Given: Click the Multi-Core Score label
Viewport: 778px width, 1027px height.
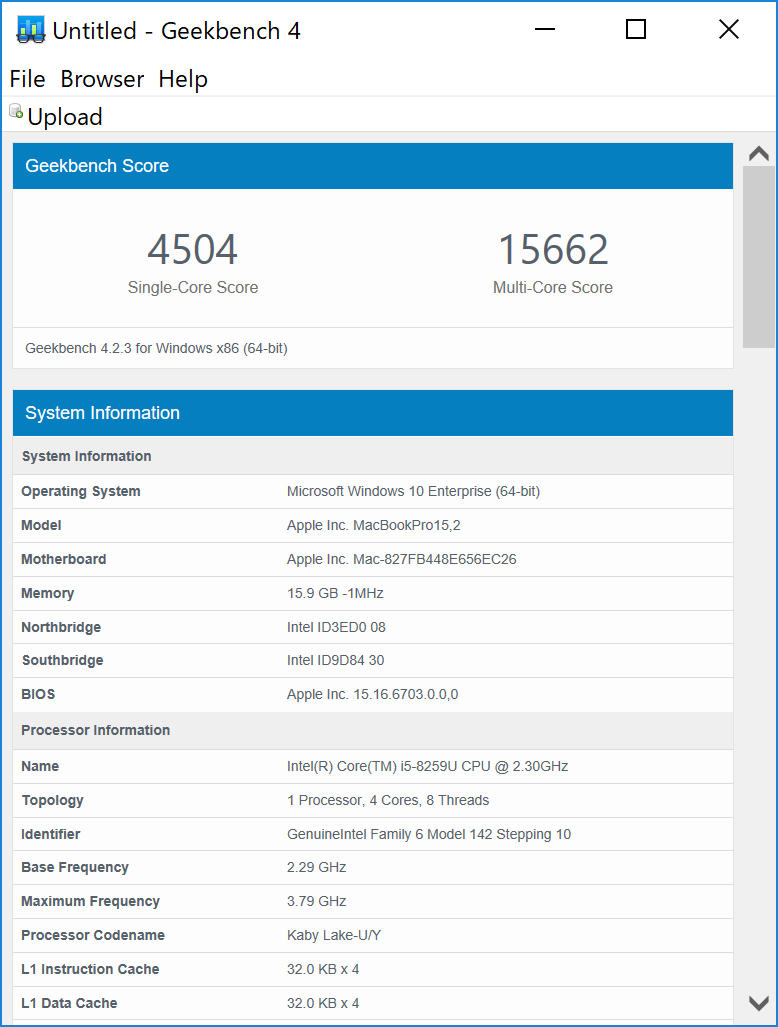Looking at the screenshot, I should coord(553,288).
